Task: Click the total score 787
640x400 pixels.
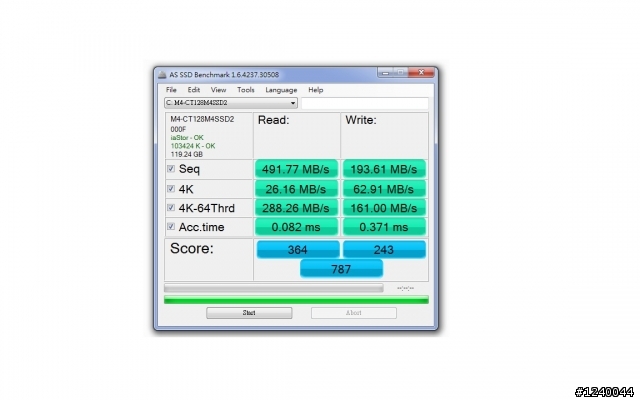Action: pyautogui.click(x=341, y=269)
